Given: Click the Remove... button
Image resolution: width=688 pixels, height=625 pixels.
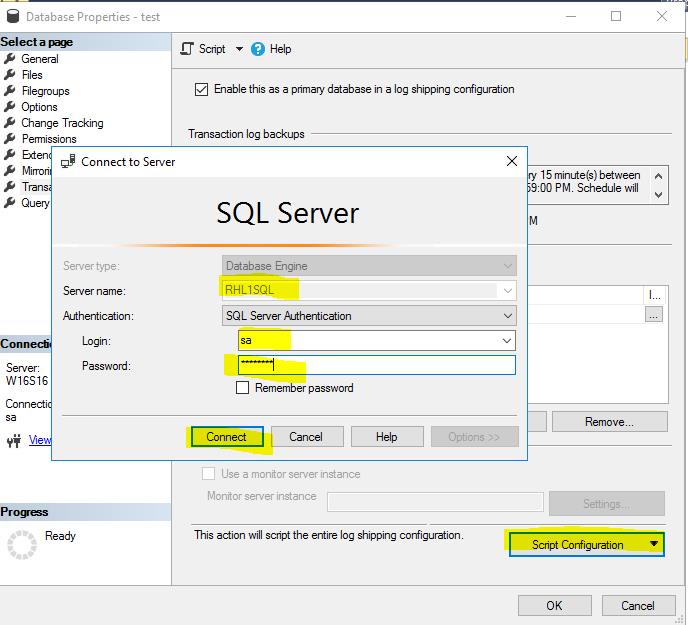Looking at the screenshot, I should coord(609,422).
